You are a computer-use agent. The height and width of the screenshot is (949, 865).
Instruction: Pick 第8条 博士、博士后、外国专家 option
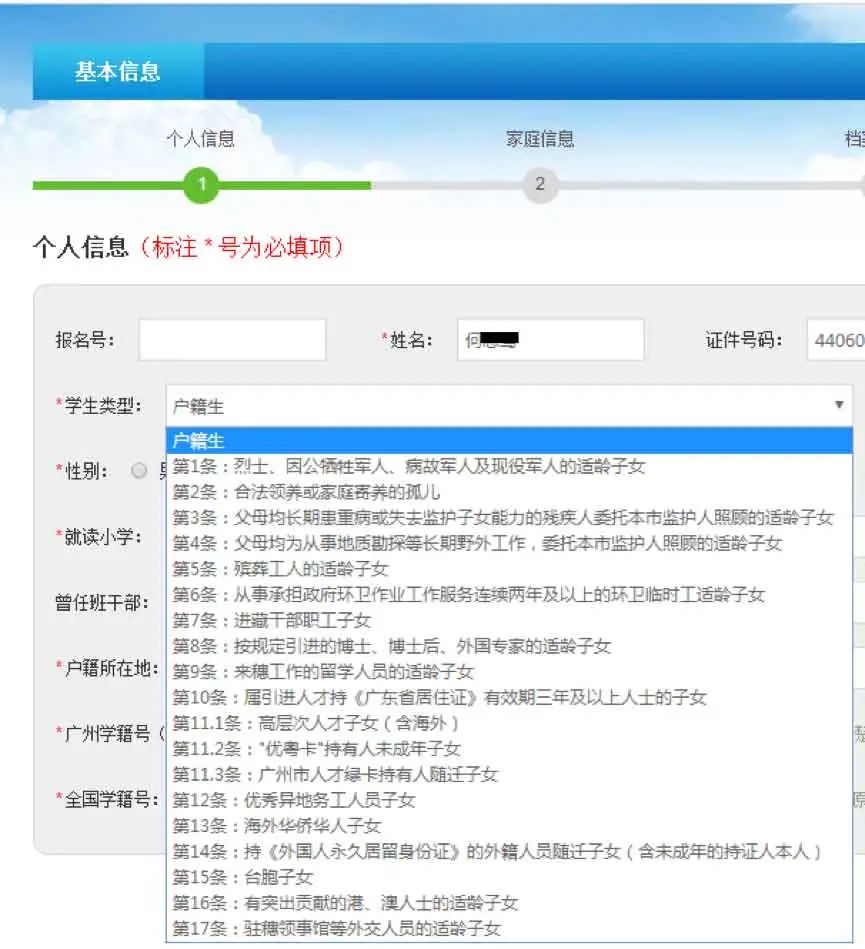pyautogui.click(x=509, y=646)
